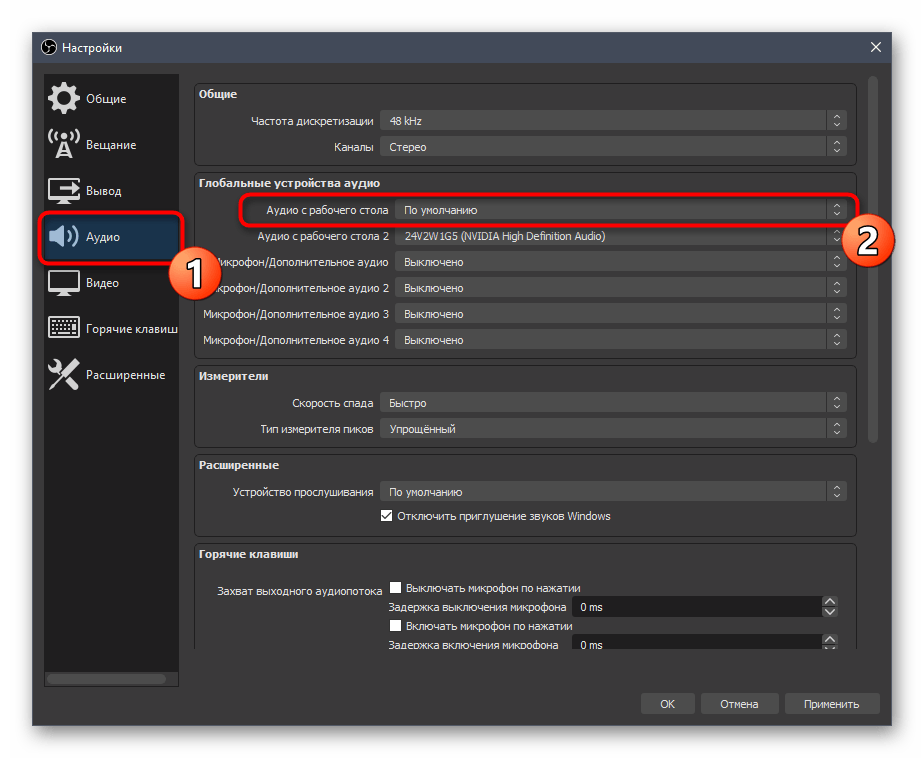Click the vertical scrollbar of settings panel

pos(873,259)
